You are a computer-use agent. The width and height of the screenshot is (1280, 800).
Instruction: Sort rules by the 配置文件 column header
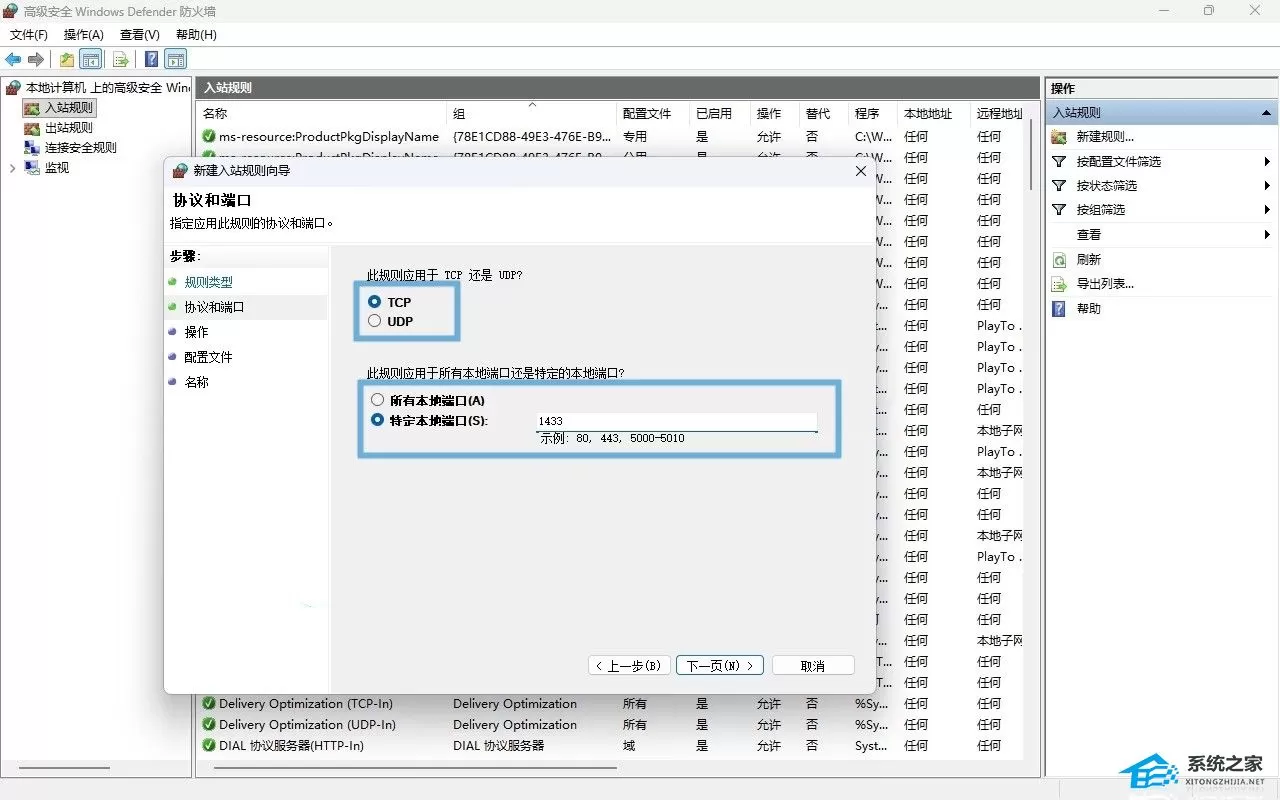653,114
